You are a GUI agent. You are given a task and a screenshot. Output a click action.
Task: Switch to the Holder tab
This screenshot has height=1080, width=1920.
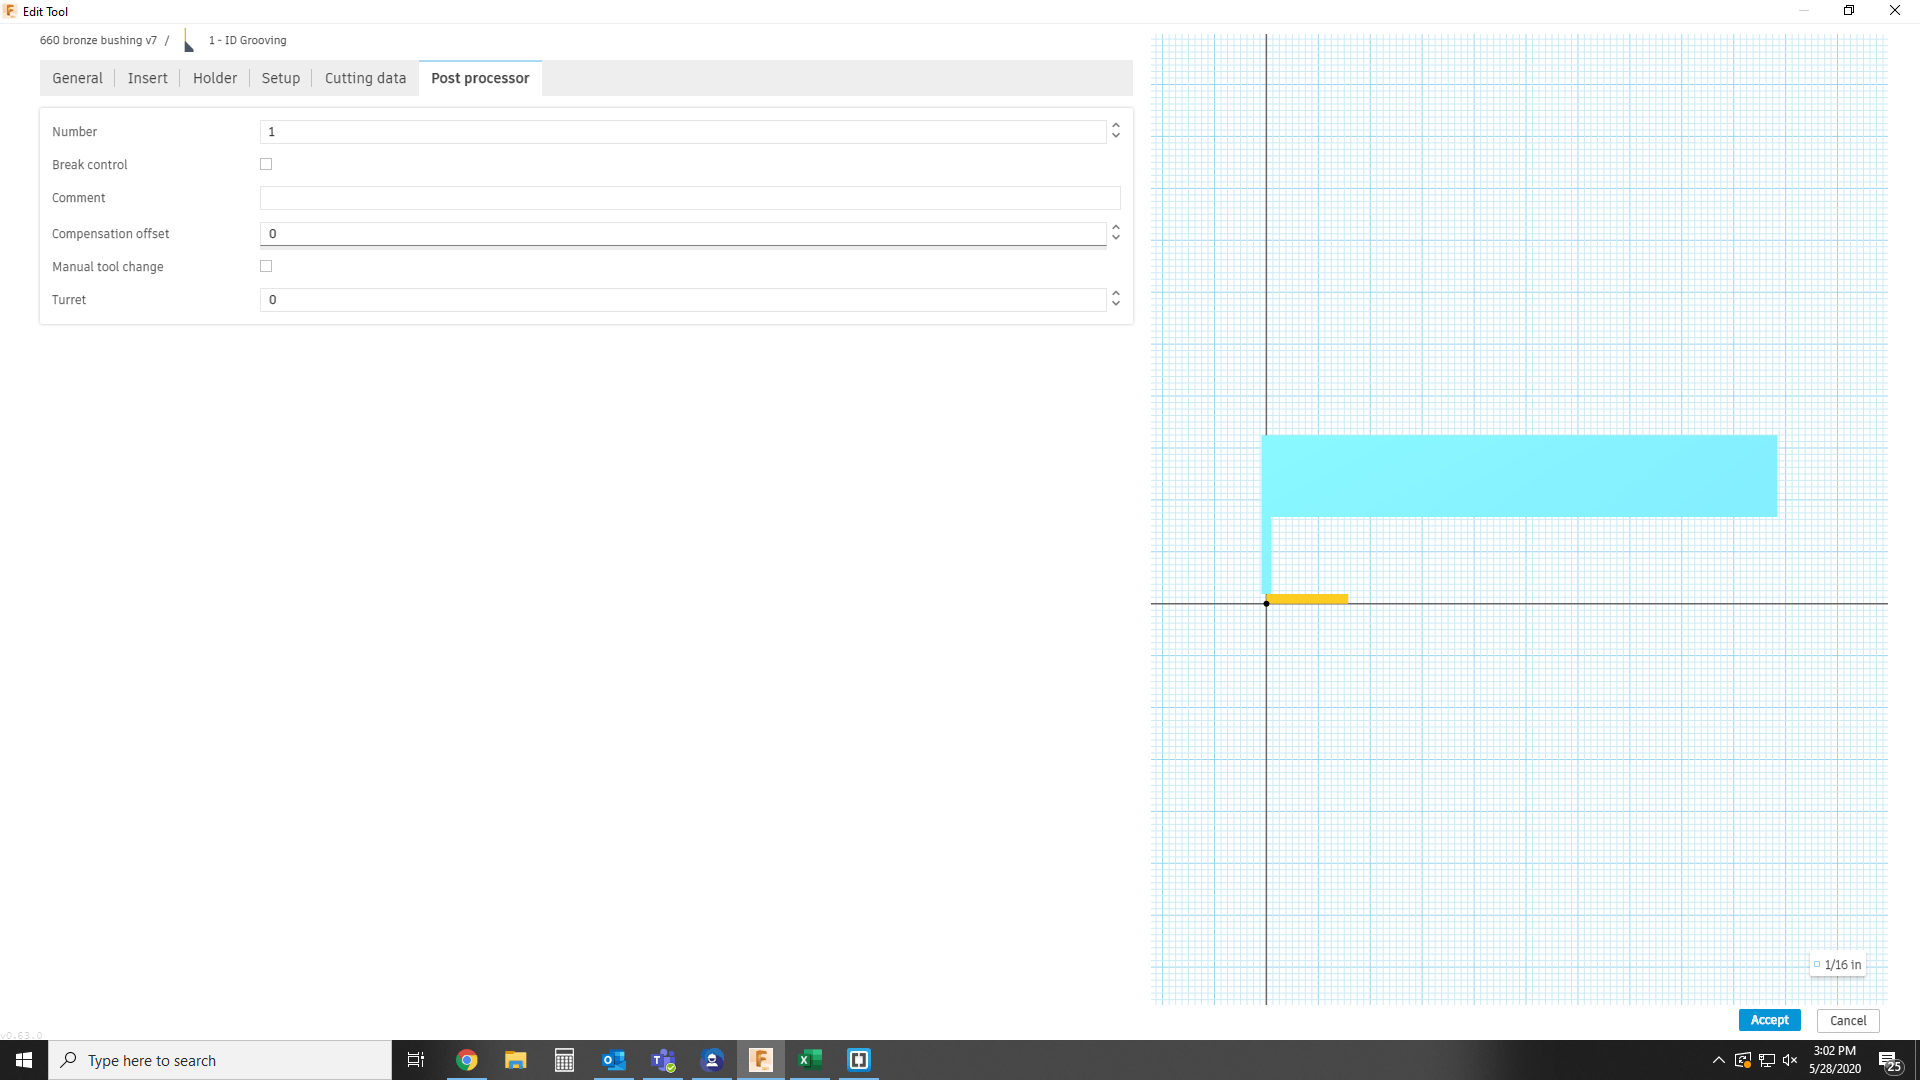coord(215,78)
